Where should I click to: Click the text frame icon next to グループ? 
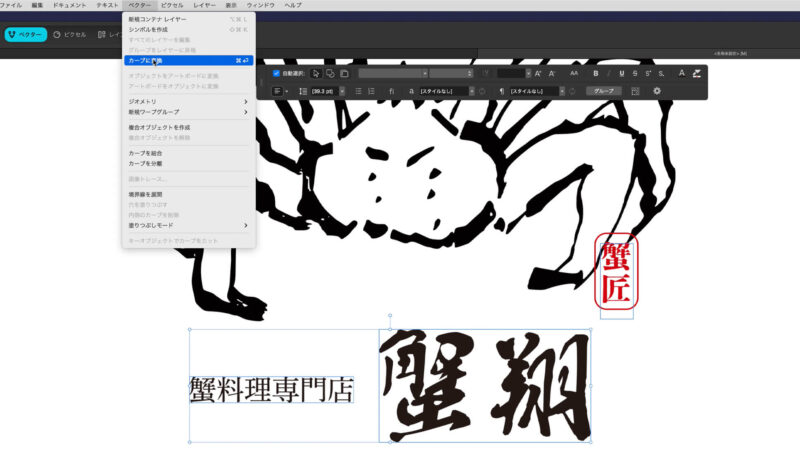(x=635, y=91)
